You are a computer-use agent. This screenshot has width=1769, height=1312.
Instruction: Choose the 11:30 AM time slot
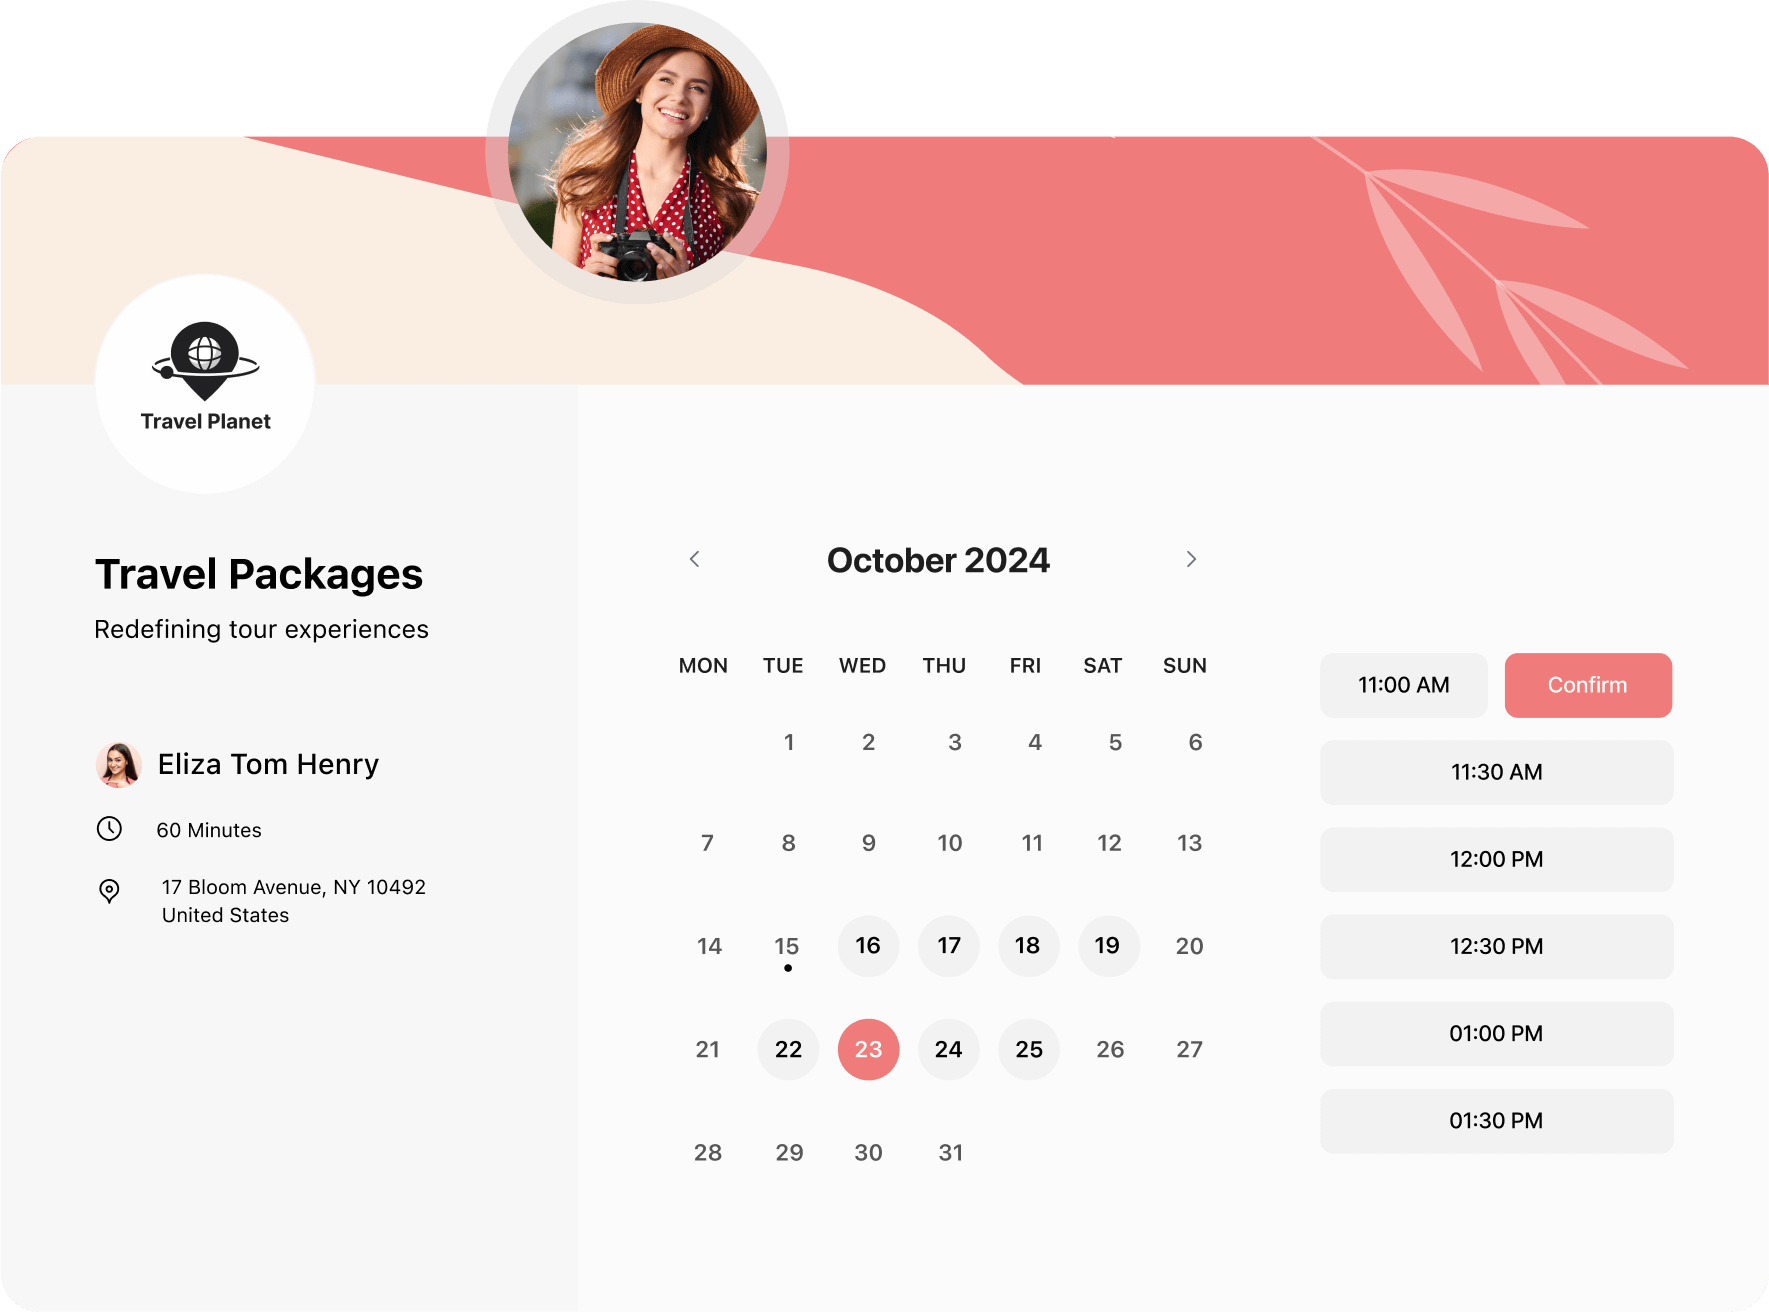(1496, 772)
